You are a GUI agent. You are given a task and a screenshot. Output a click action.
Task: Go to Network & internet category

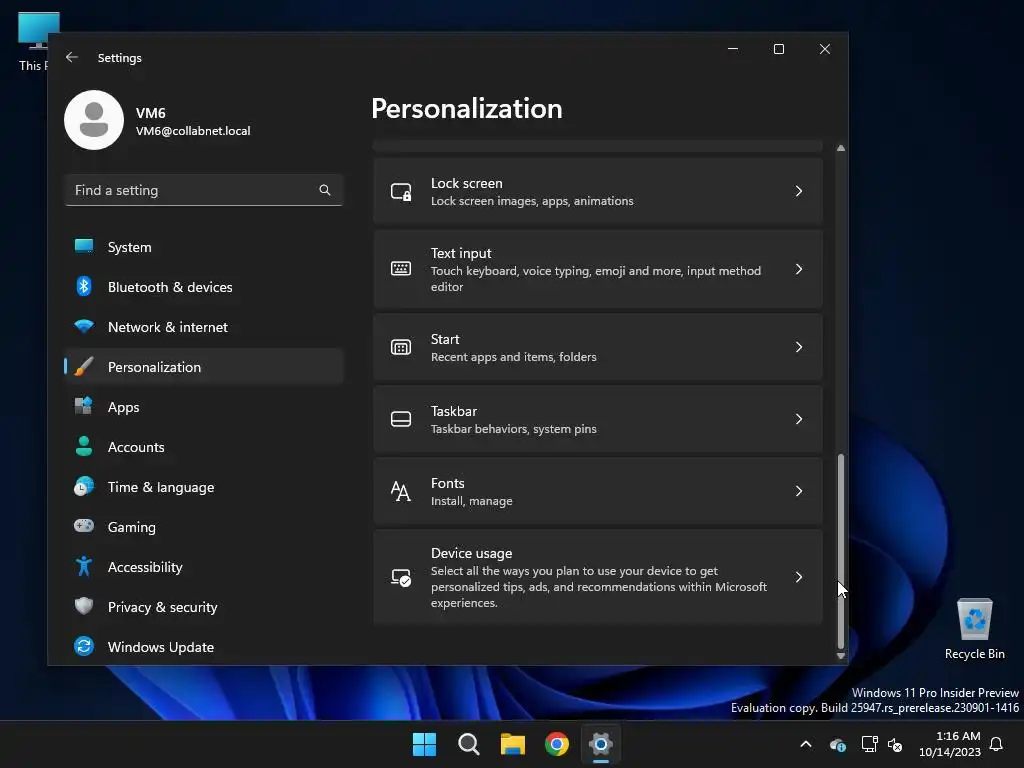coord(204,327)
